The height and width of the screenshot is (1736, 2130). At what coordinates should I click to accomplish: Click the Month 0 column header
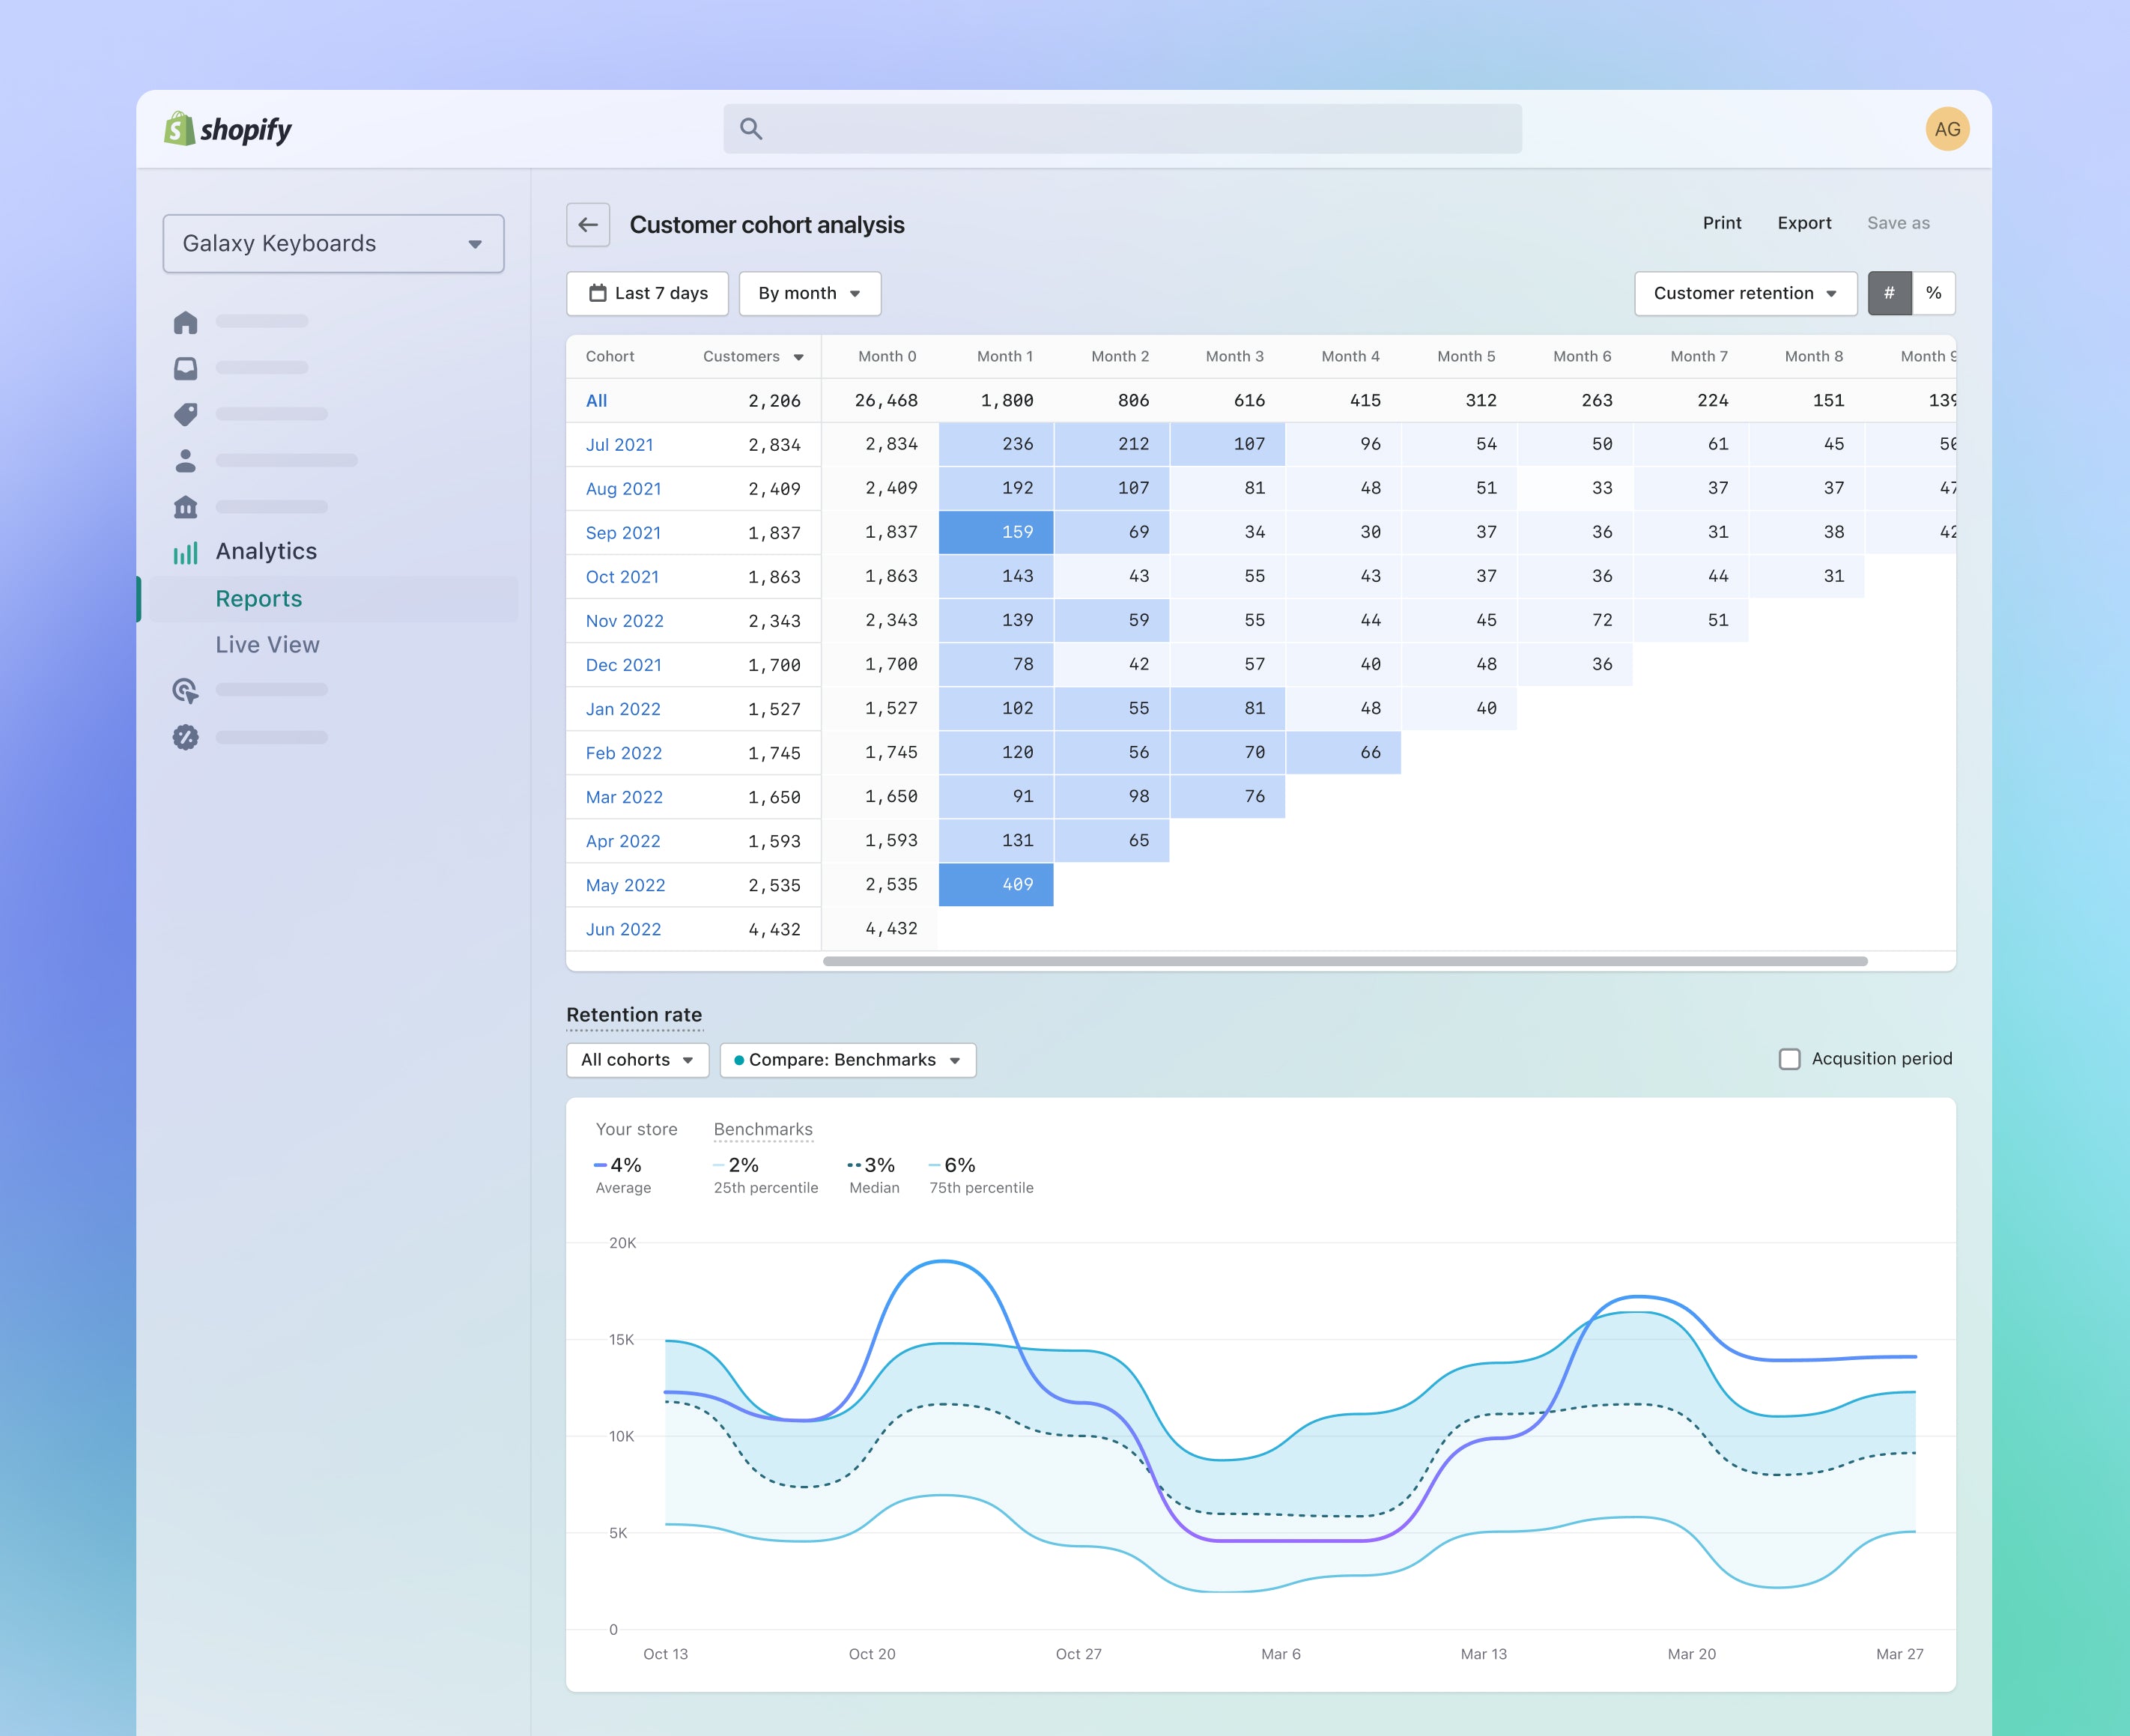click(x=887, y=357)
